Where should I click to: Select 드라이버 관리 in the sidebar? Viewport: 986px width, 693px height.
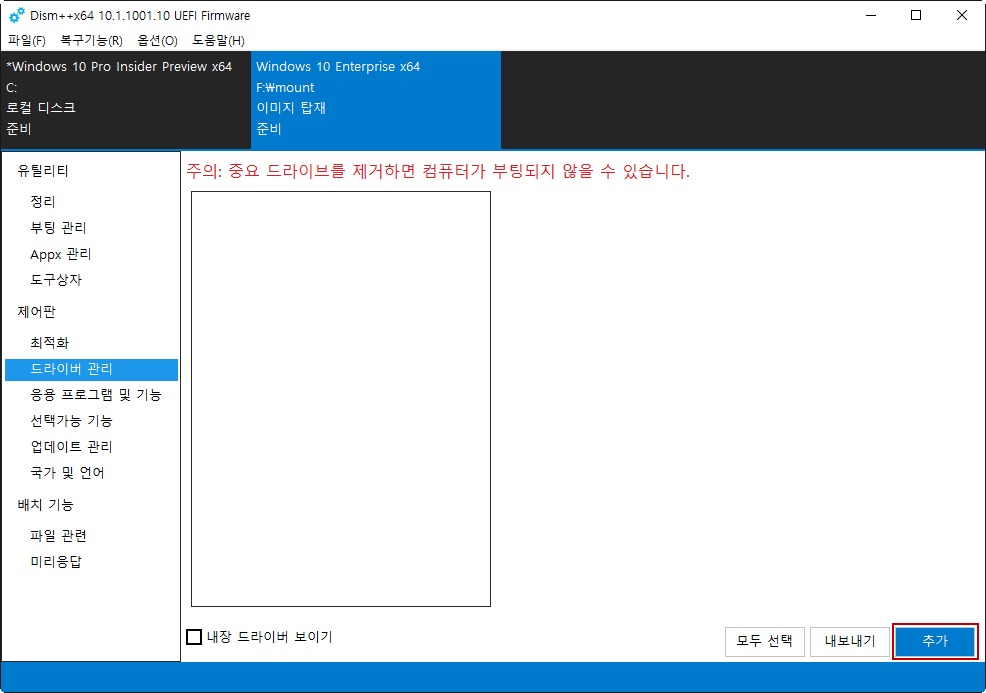click(x=91, y=369)
